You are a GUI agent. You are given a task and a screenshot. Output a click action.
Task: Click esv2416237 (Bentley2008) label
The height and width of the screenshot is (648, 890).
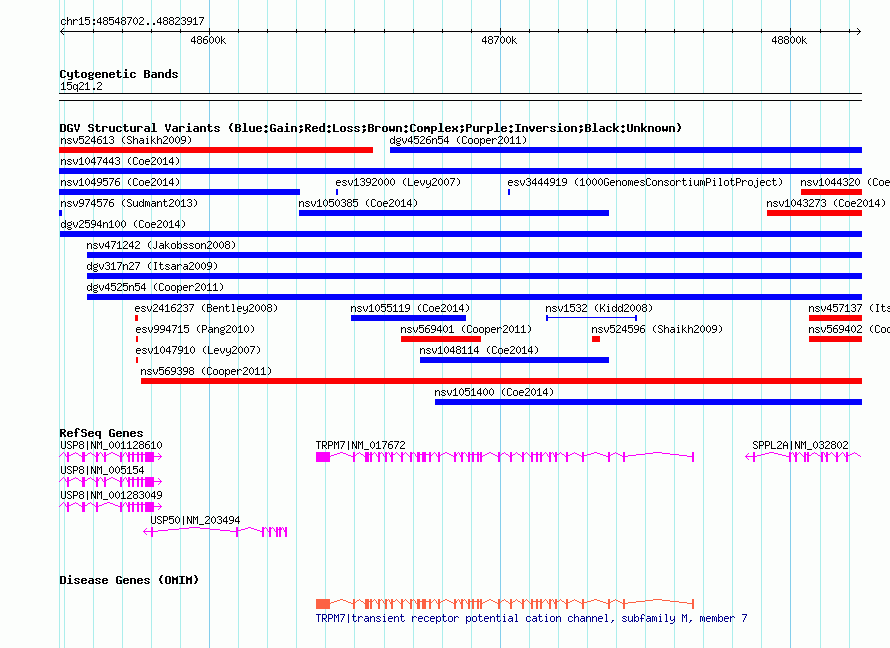pyautogui.click(x=206, y=308)
